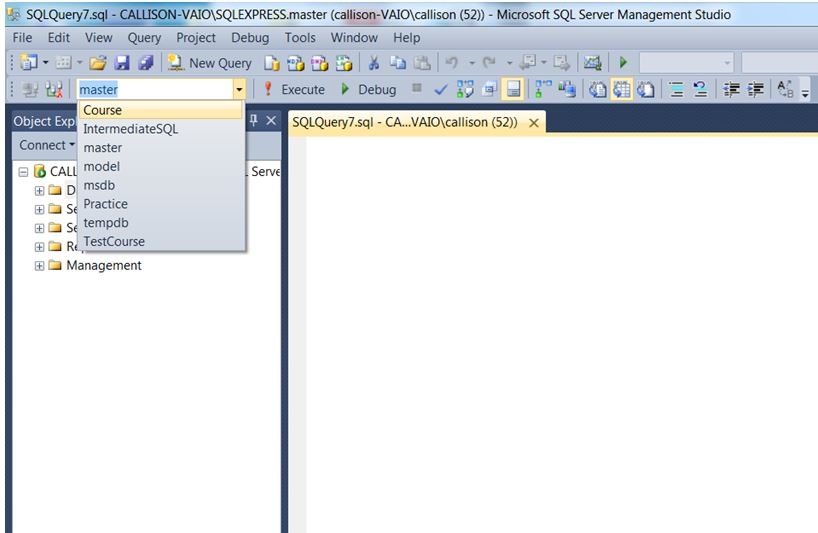Select Course from the database list
This screenshot has height=533, width=818.
(161, 110)
